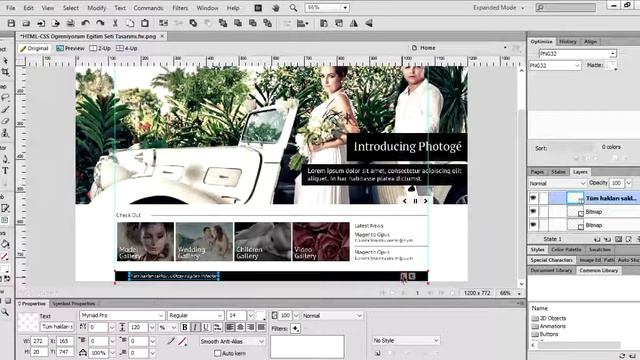The image size is (640, 360).
Task: Open the Expanded Mode workspace dropdown
Action: pos(498,8)
